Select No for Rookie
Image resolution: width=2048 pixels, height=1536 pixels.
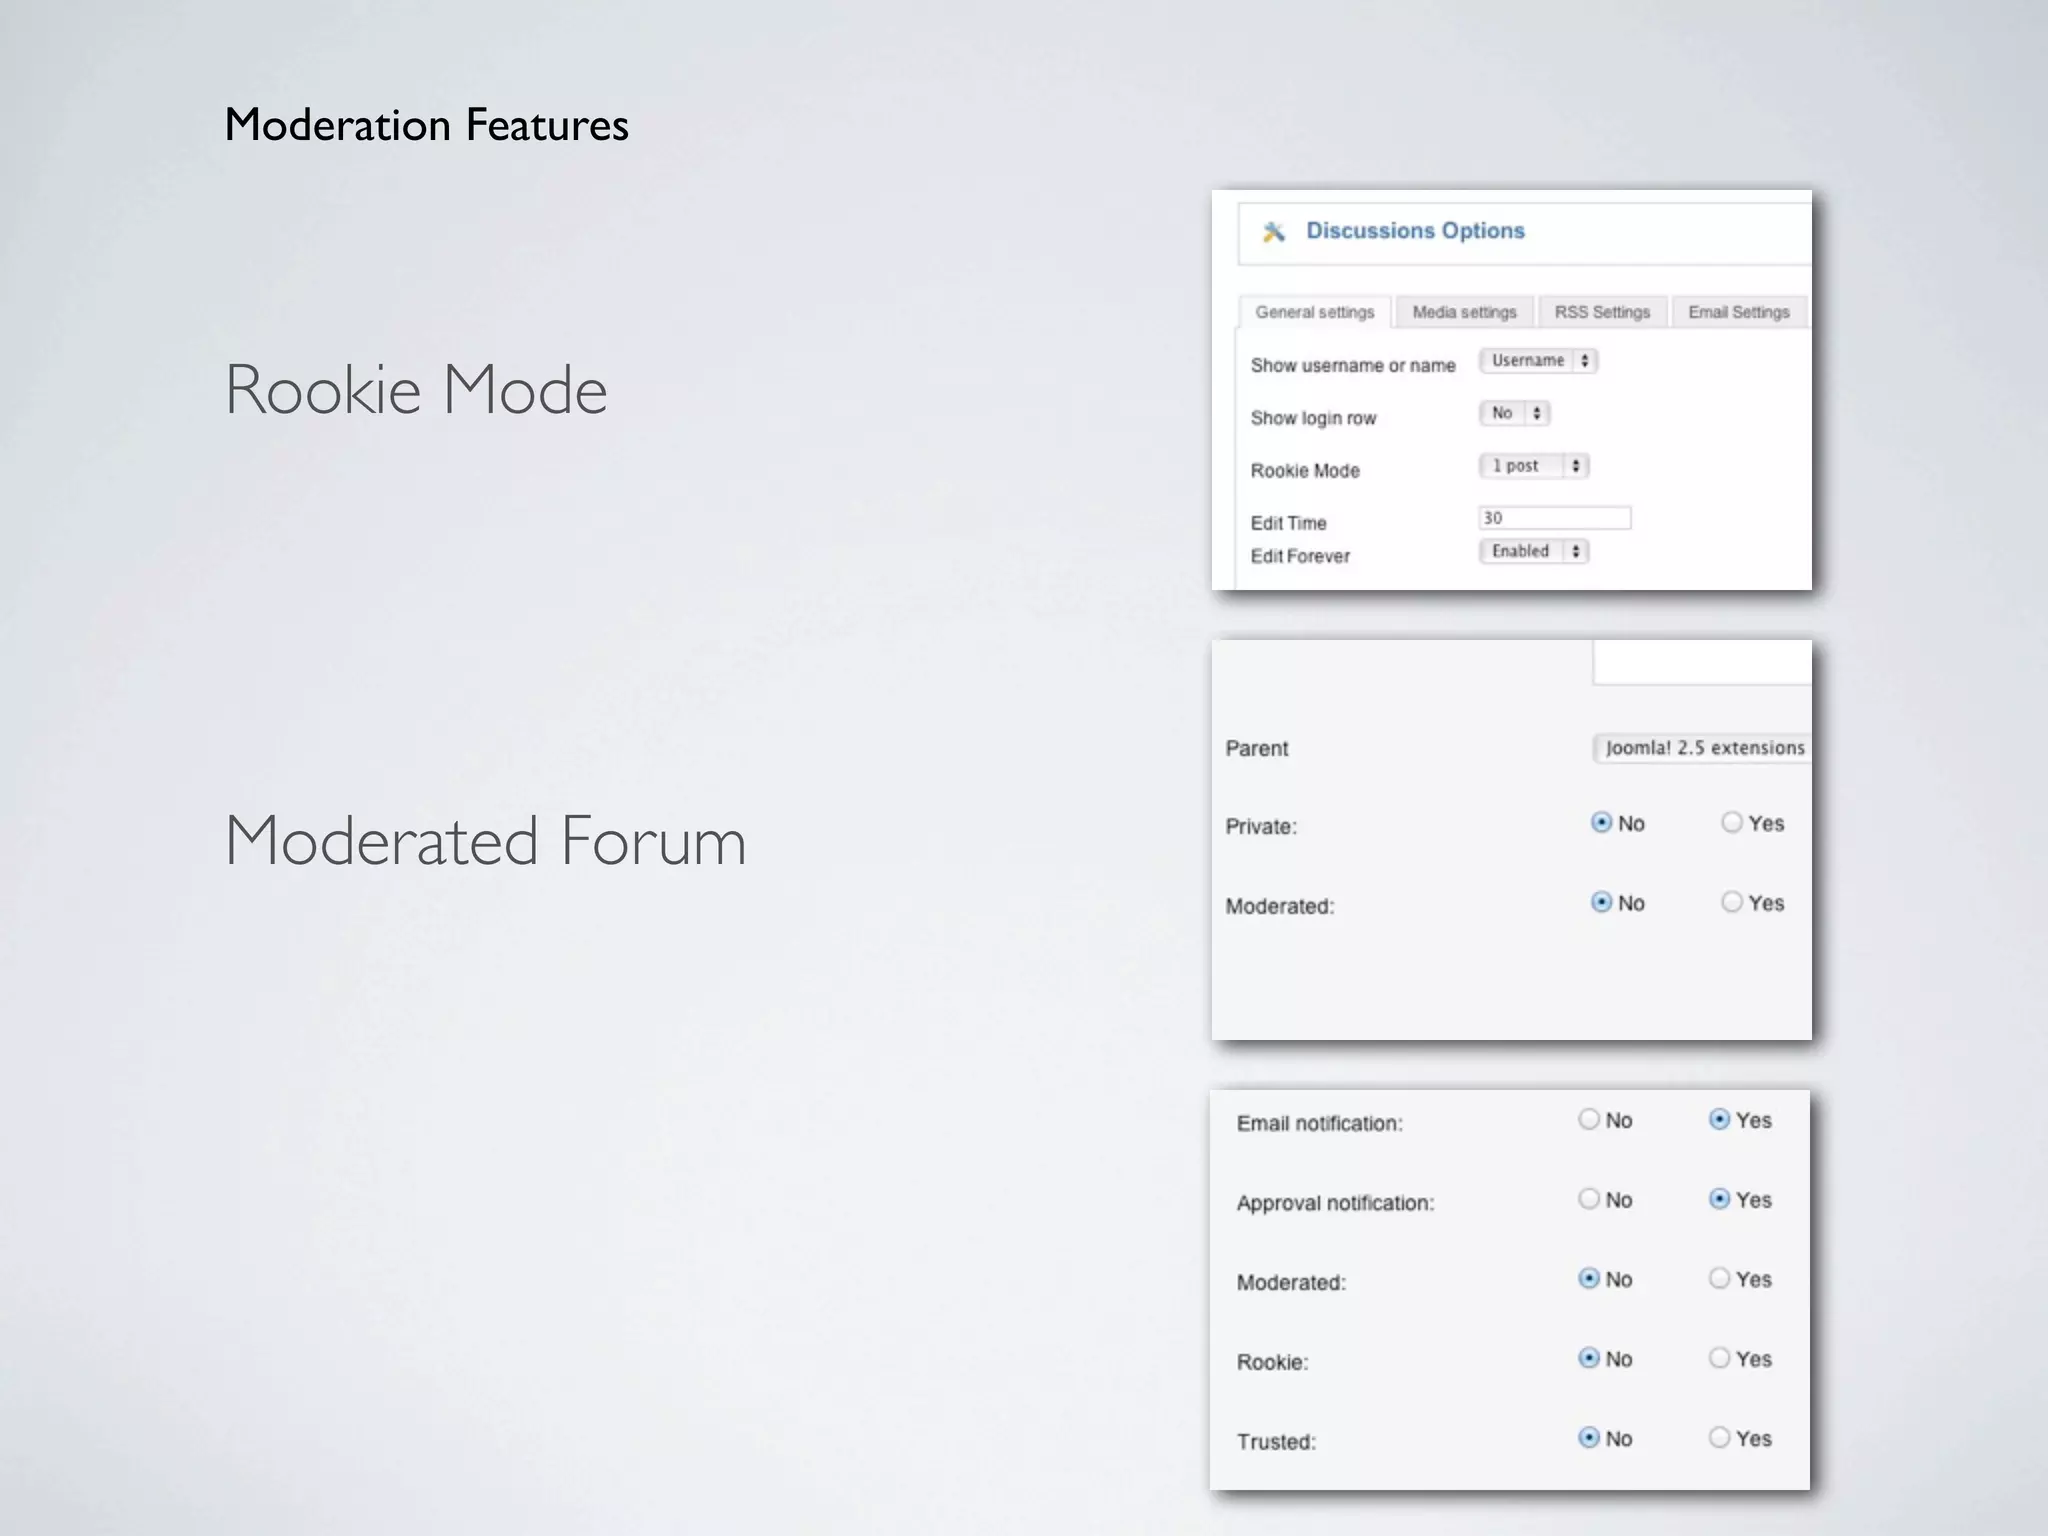tap(1589, 1358)
